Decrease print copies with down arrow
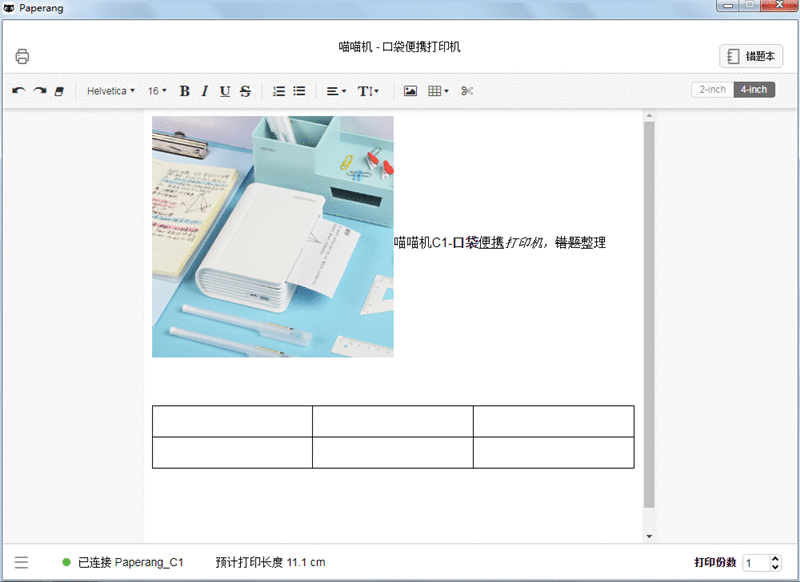This screenshot has height=582, width=800. (x=776, y=566)
